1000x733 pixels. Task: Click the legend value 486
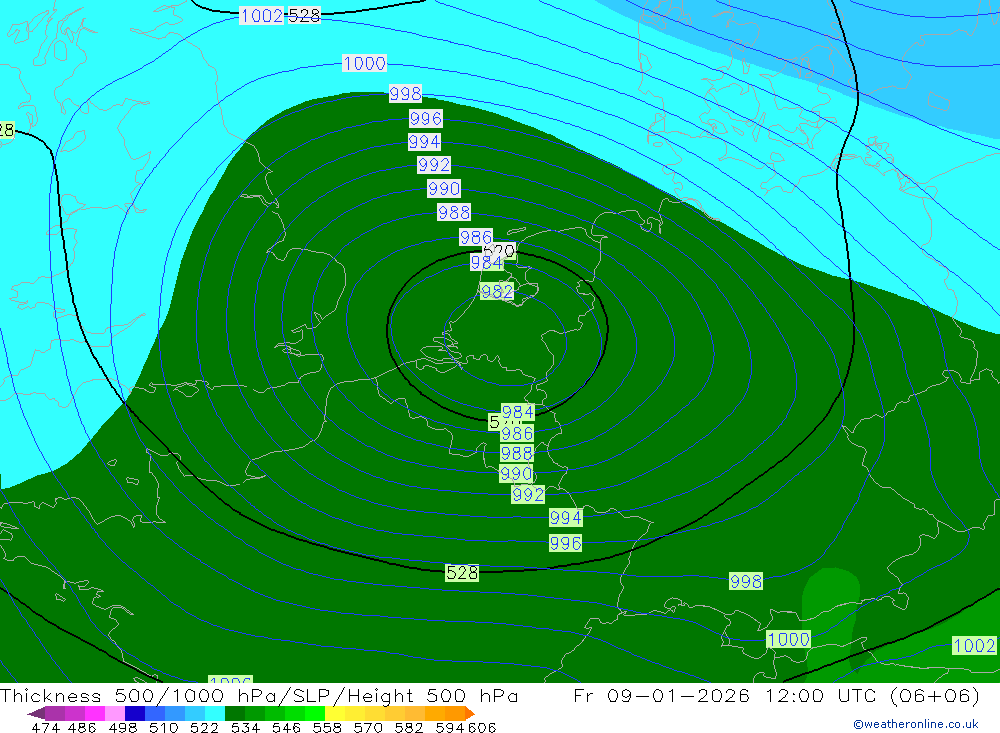click(81, 727)
